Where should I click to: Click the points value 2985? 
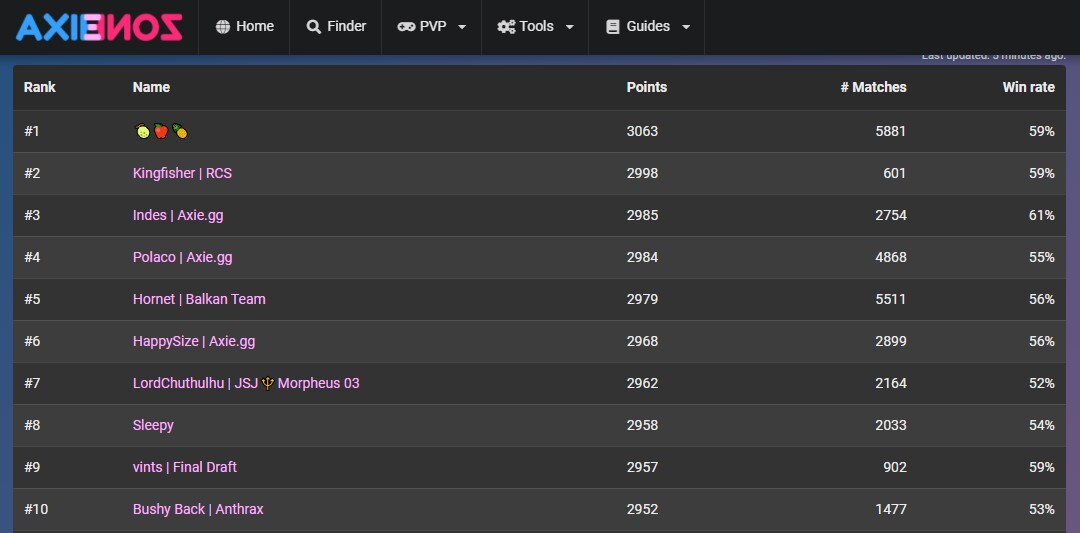coord(642,216)
